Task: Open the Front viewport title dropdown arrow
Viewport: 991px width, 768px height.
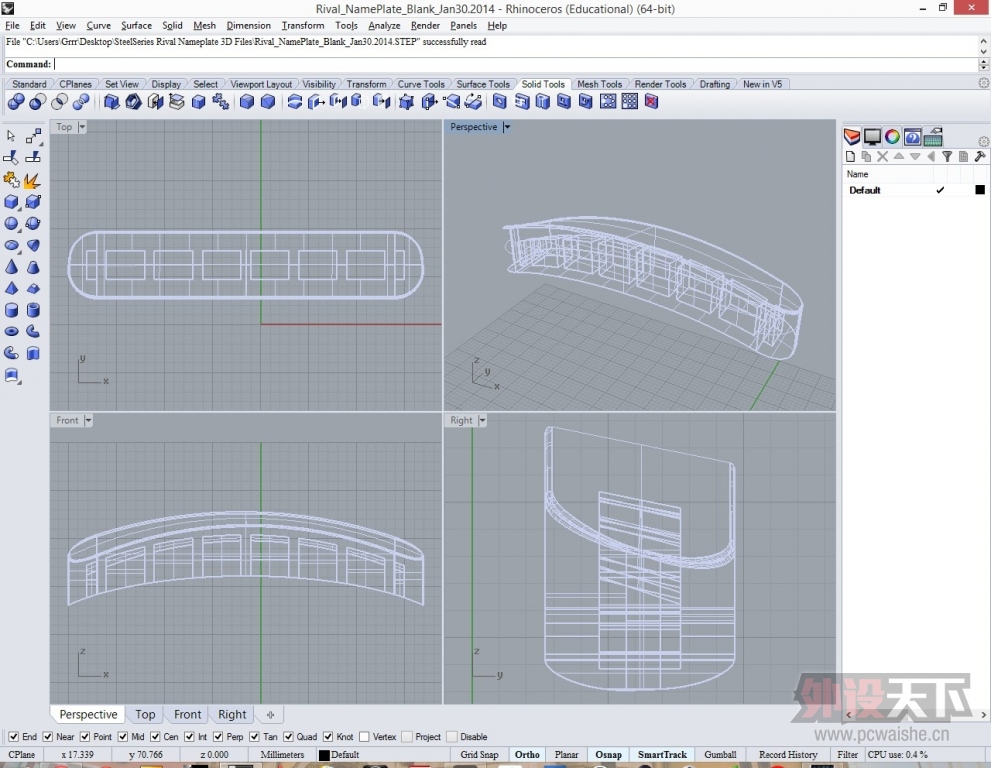Action: pyautogui.click(x=88, y=420)
